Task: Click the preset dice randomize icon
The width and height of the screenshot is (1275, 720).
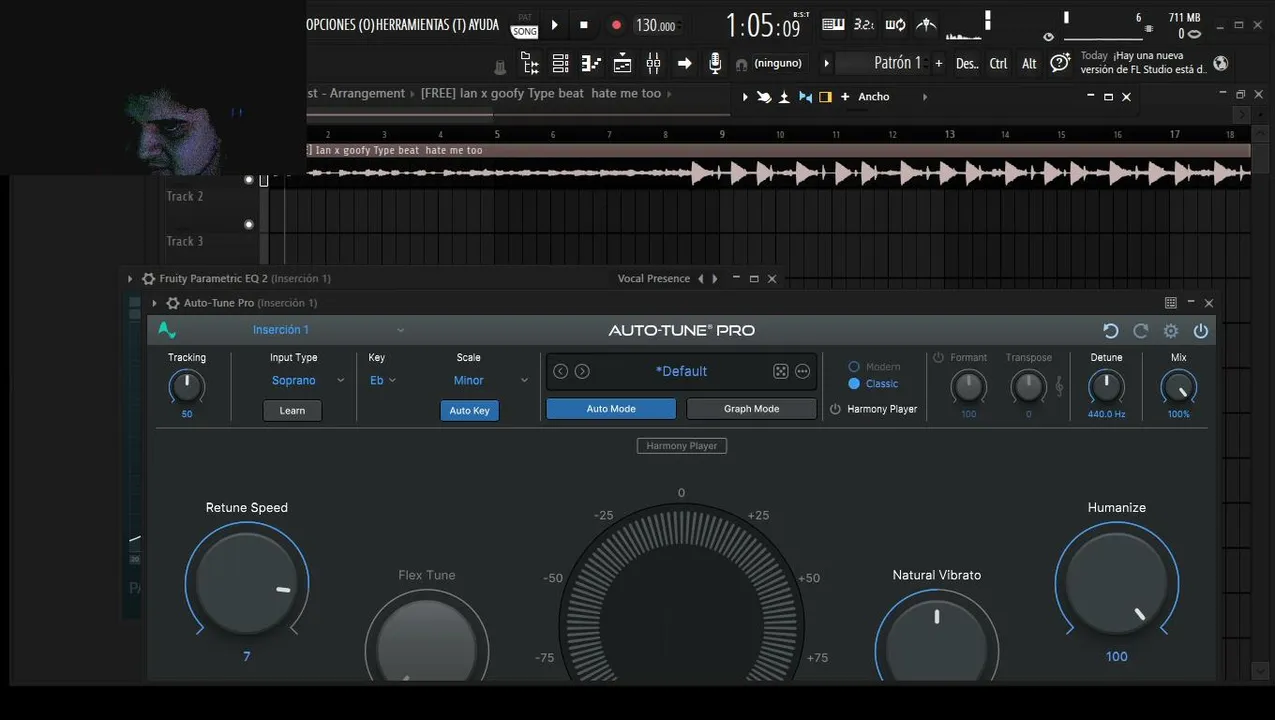Action: click(x=781, y=371)
